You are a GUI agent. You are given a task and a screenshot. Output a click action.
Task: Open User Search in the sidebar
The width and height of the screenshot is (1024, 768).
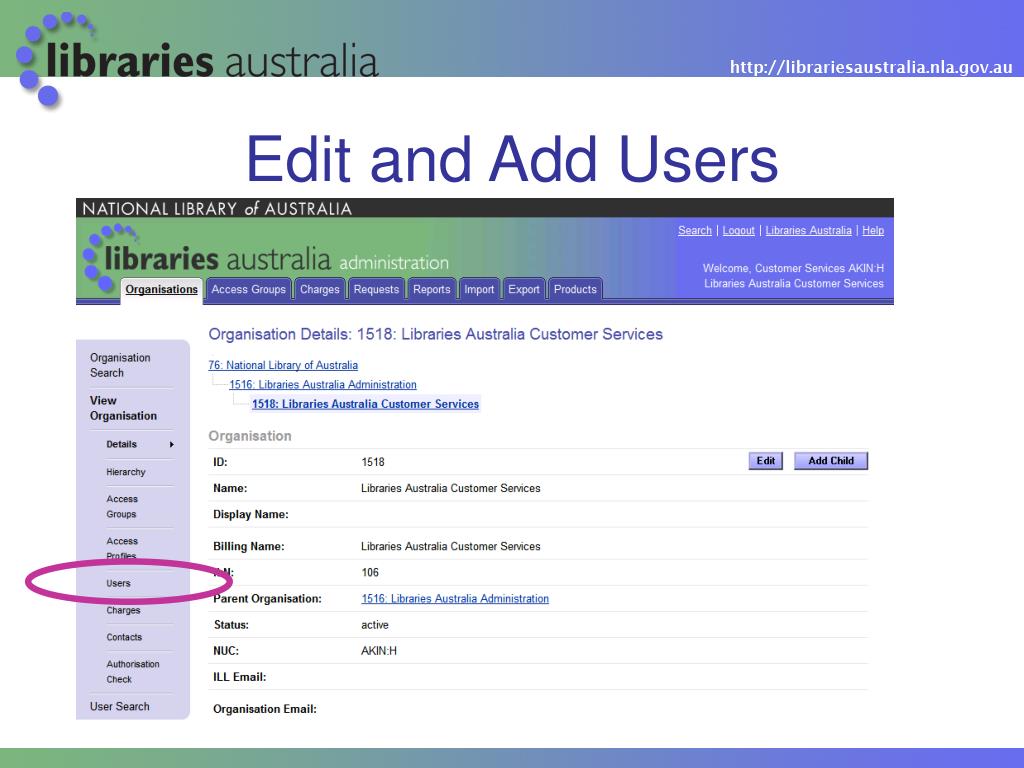coord(120,707)
